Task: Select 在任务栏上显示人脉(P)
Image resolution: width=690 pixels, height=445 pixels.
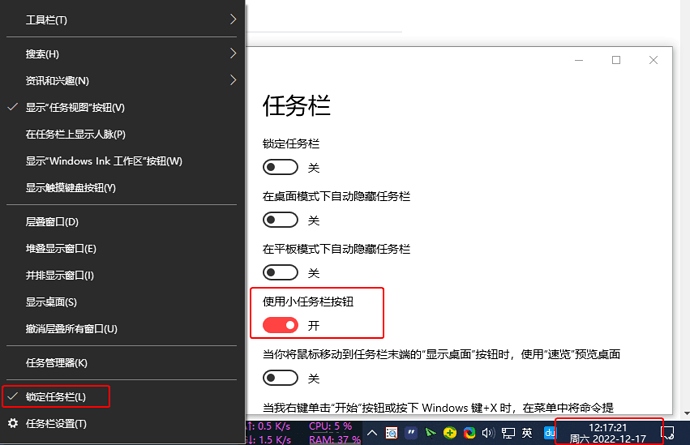Action: pyautogui.click(x=121, y=134)
